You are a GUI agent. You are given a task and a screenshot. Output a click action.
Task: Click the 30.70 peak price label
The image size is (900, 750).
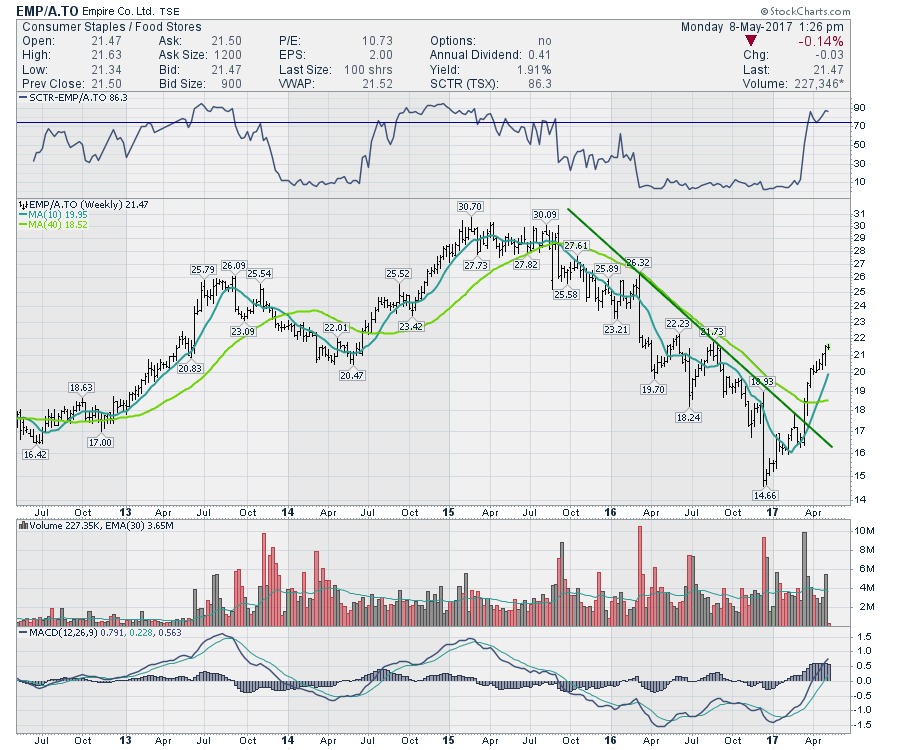point(470,207)
